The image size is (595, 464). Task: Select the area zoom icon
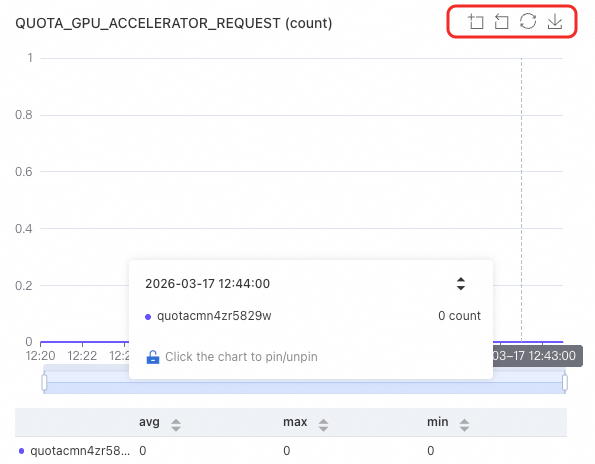point(475,22)
